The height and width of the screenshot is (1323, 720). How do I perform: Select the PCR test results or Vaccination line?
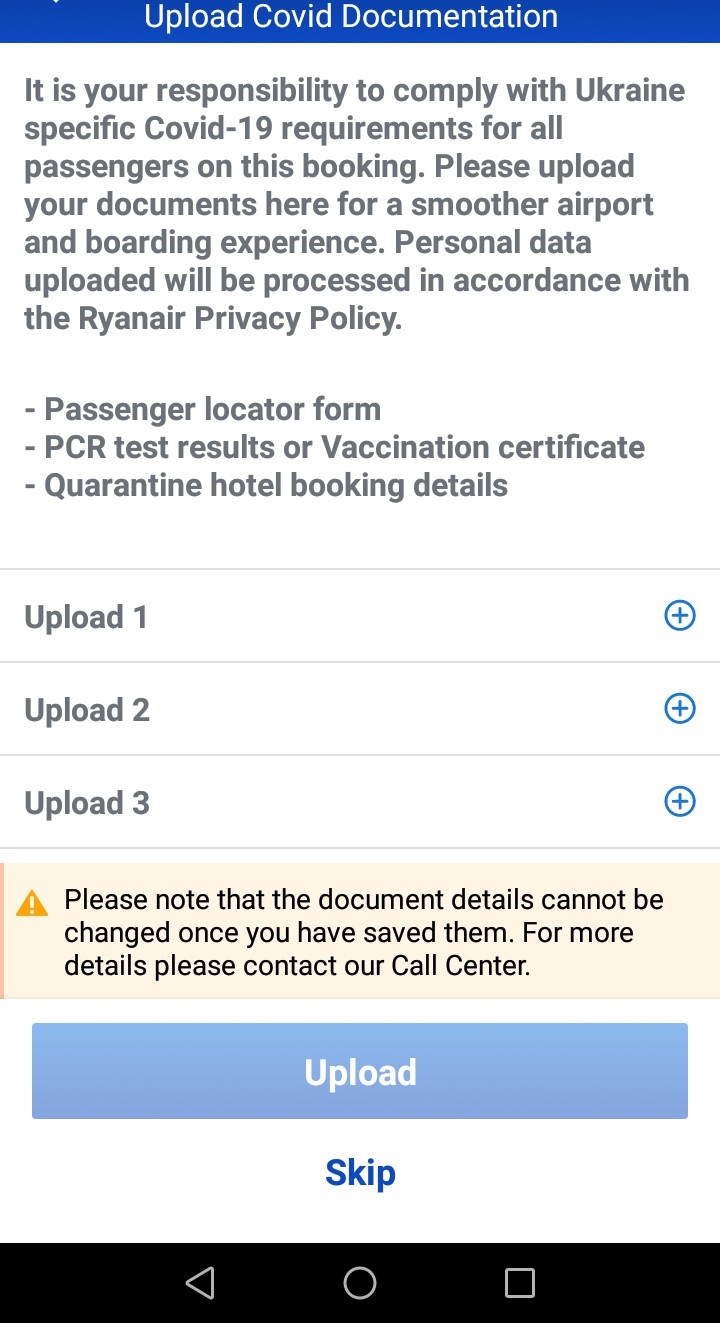(335, 447)
